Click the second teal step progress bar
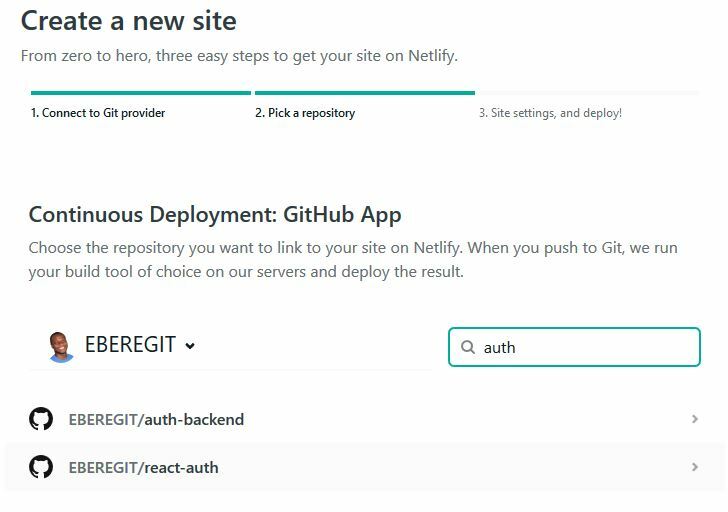The width and height of the screenshot is (728, 512). [x=365, y=93]
